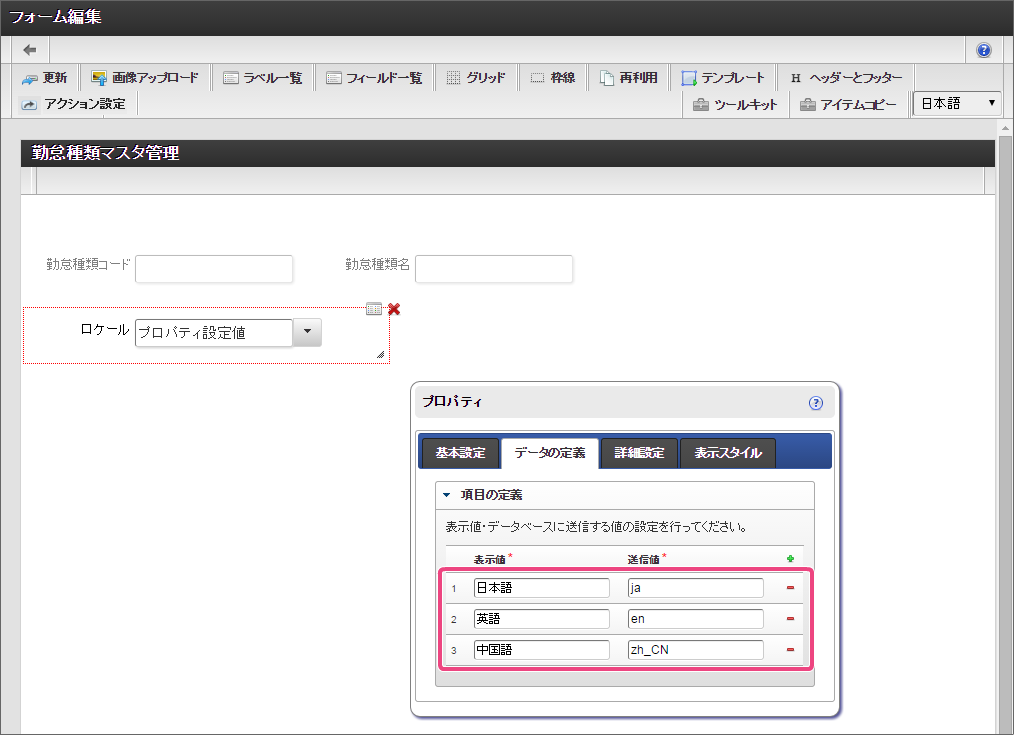
Task: Collapse the 項目の定義 section
Action: 447,495
